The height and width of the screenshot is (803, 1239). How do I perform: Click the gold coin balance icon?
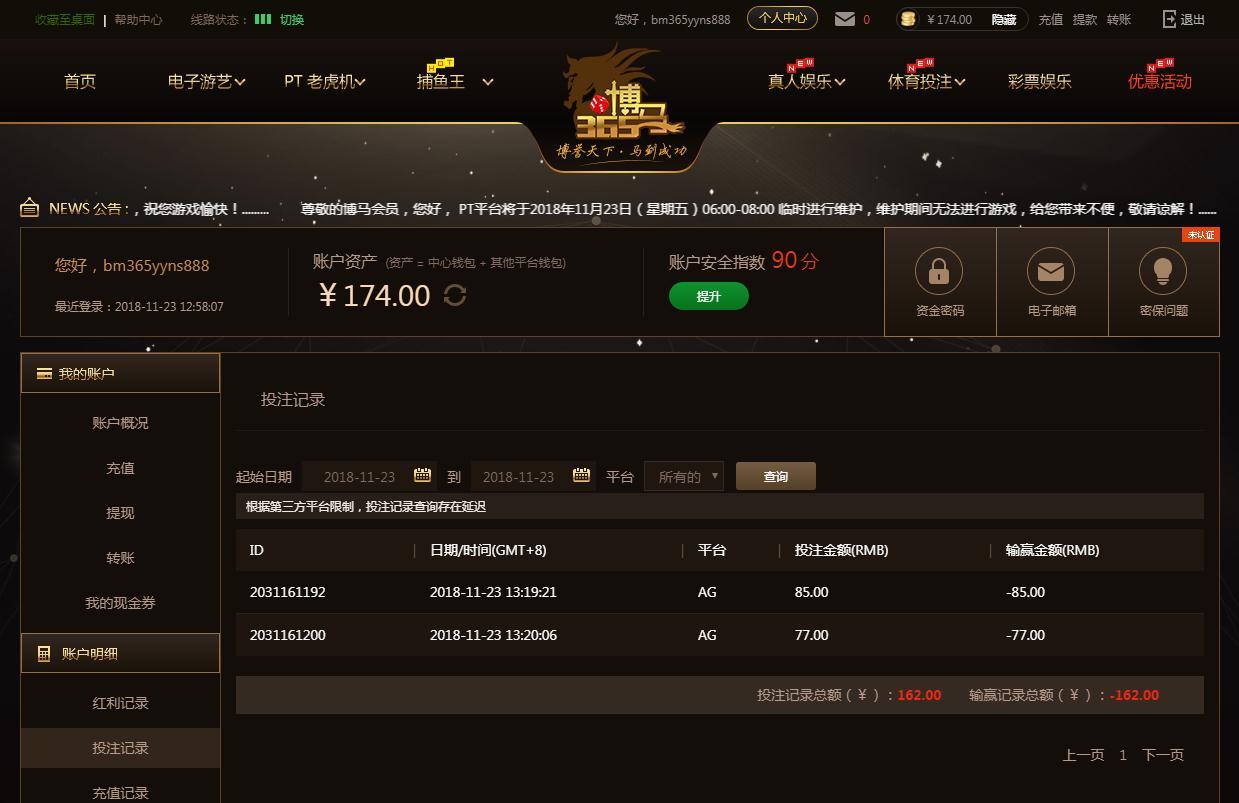click(908, 19)
